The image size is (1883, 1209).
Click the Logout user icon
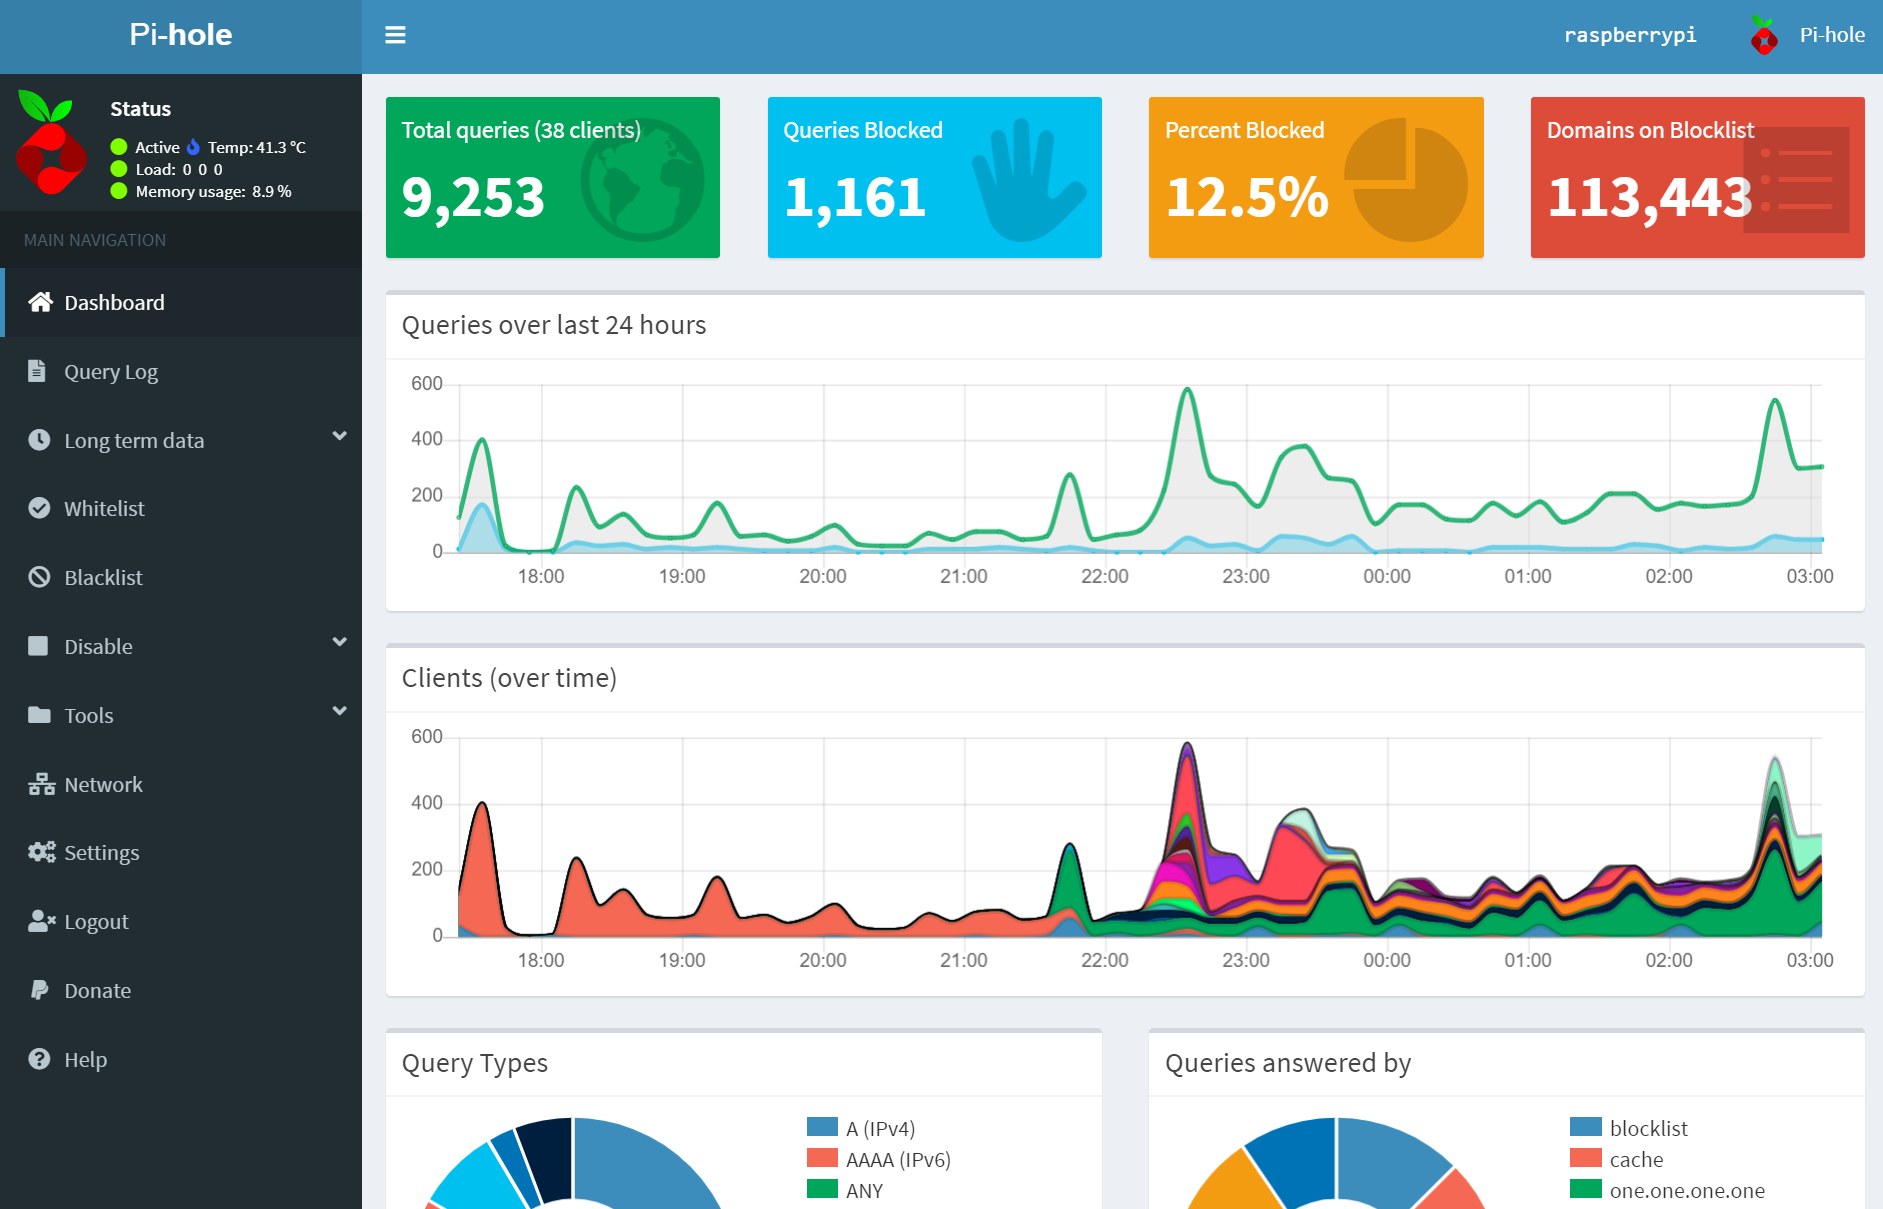(42, 921)
